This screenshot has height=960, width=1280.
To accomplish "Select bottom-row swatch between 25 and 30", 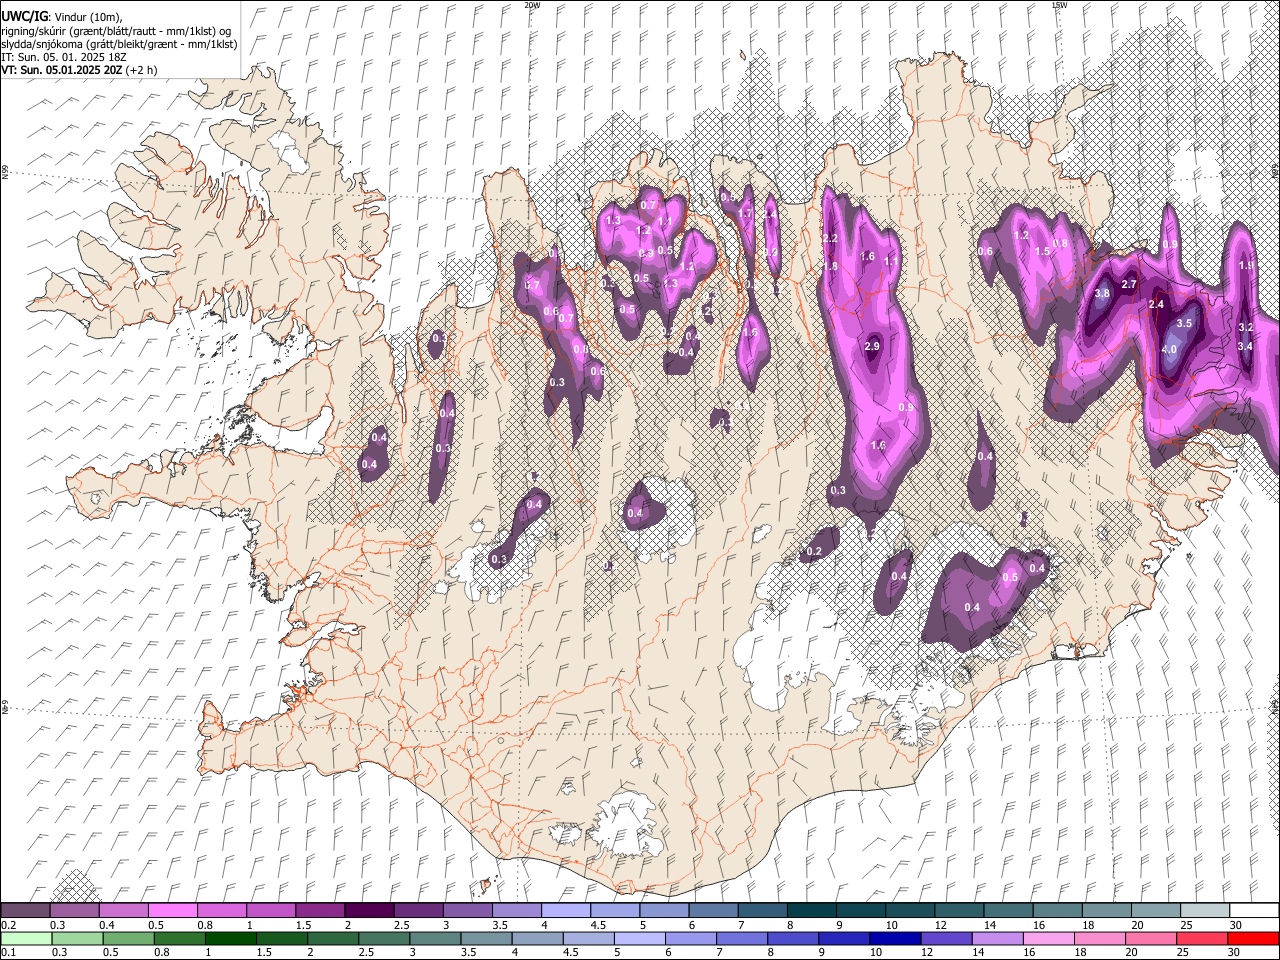I will click(x=1201, y=938).
